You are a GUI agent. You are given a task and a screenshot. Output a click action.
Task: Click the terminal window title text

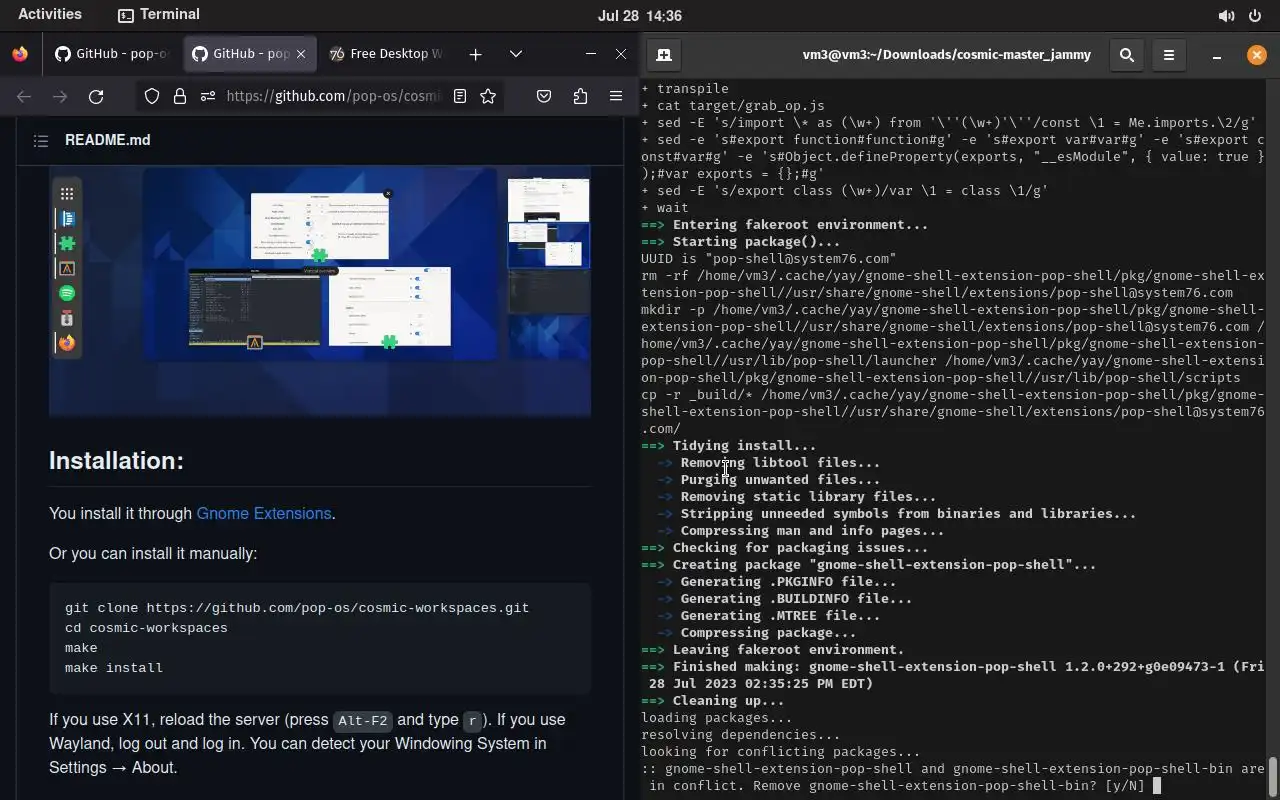pos(947,55)
